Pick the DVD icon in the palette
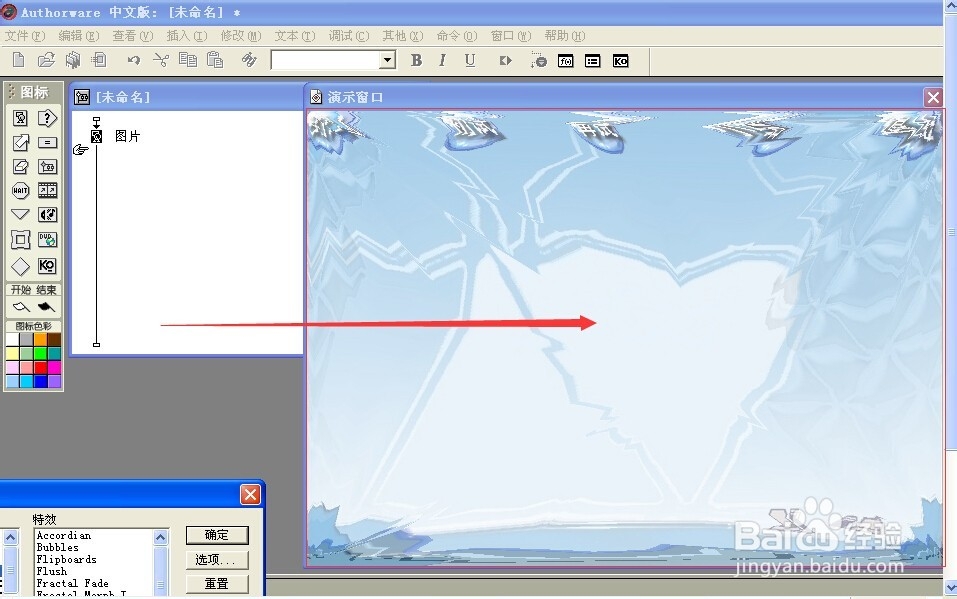The width and height of the screenshot is (957, 599). [x=47, y=239]
